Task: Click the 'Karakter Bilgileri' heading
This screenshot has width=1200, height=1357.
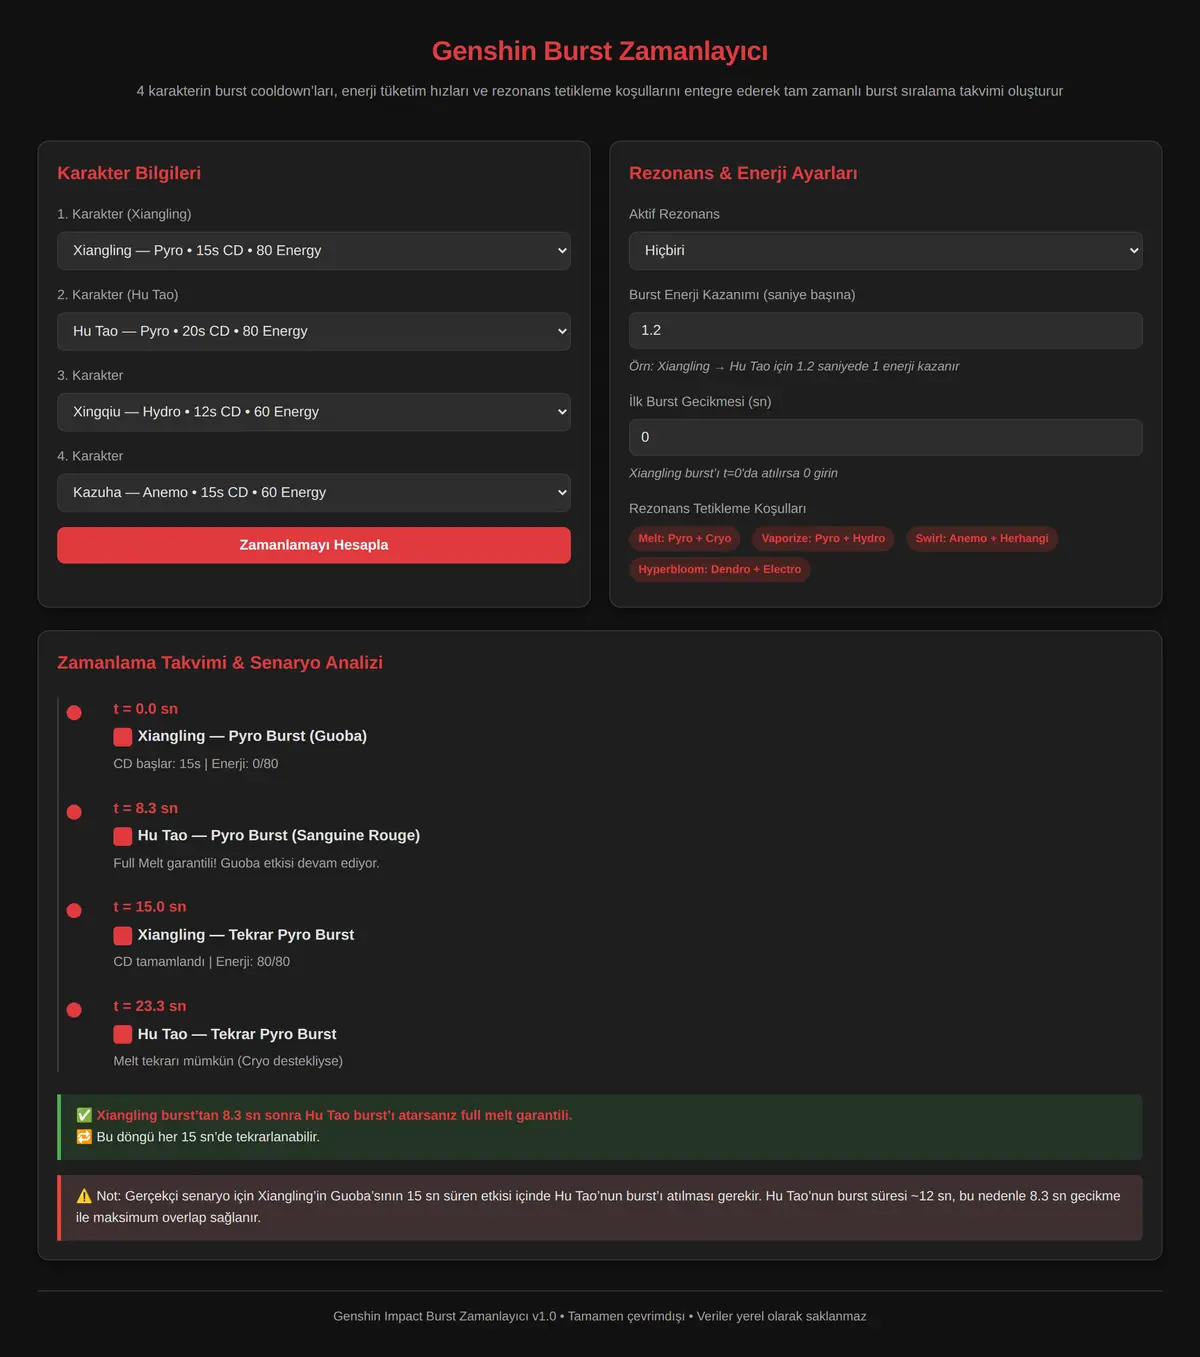Action: (x=129, y=173)
